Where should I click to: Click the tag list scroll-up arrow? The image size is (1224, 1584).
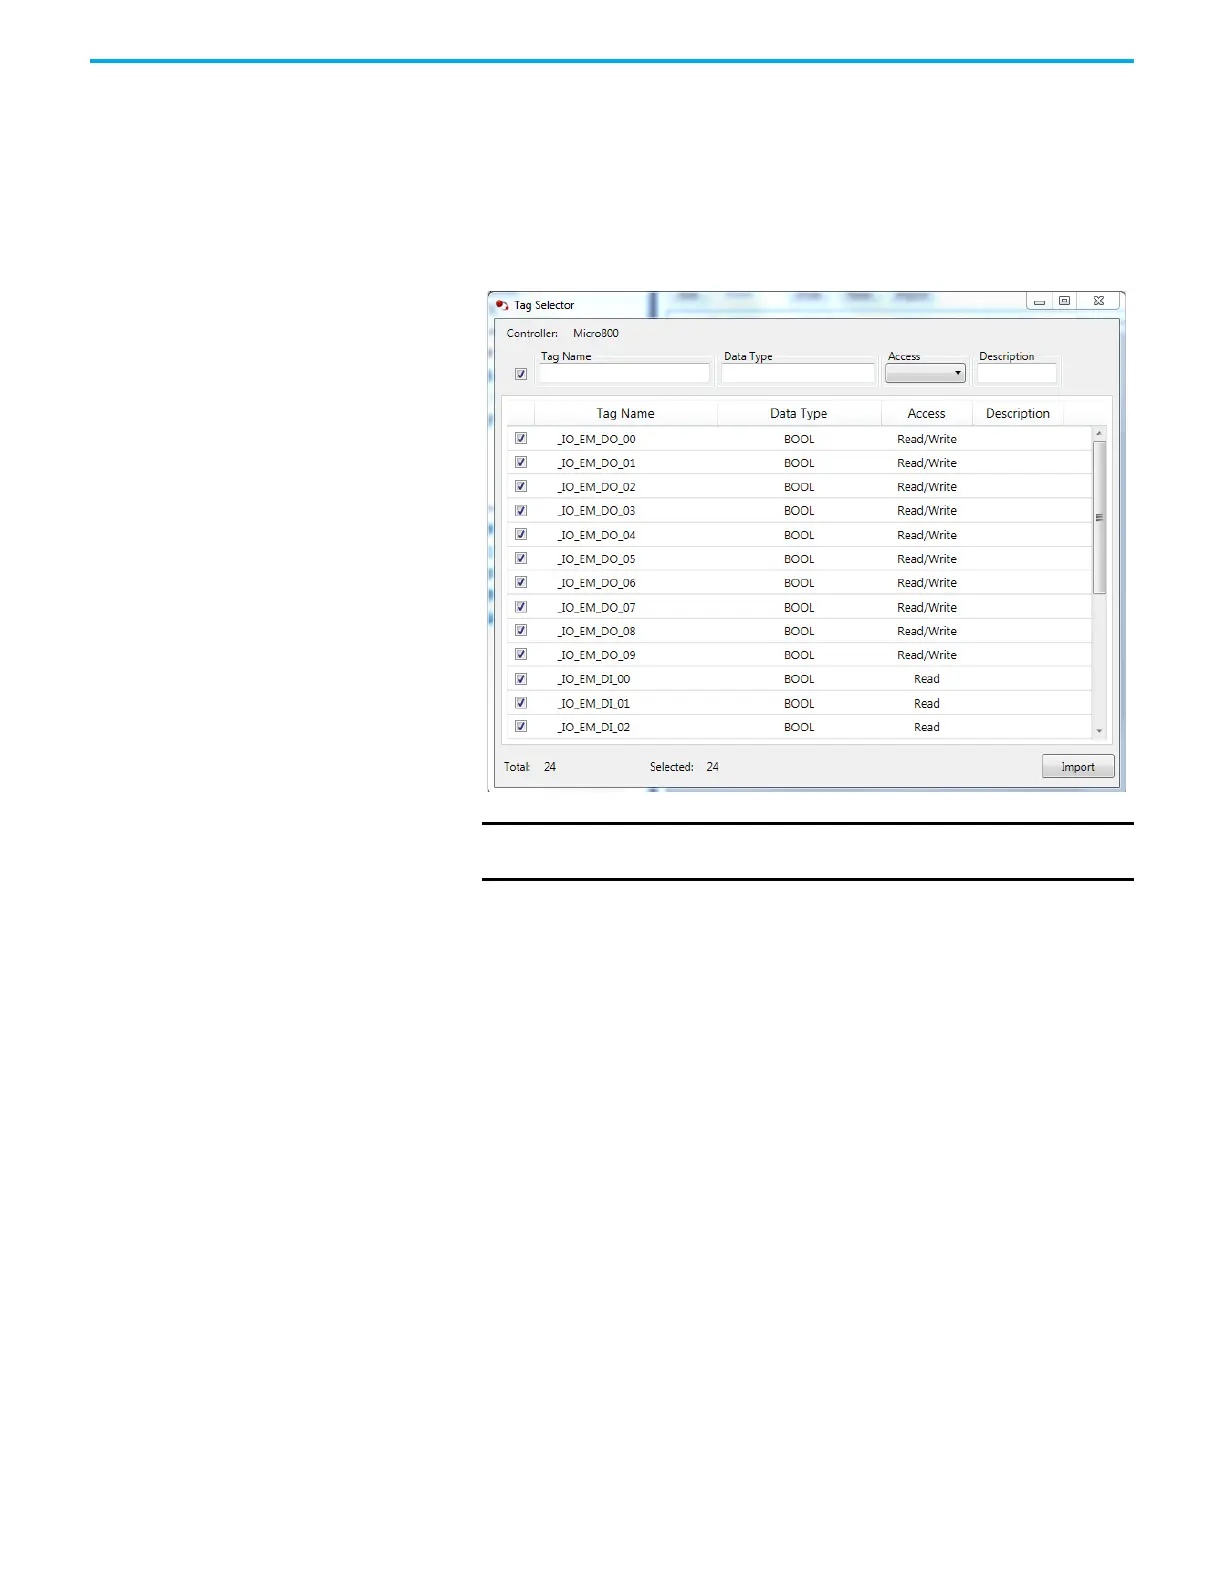1100,433
